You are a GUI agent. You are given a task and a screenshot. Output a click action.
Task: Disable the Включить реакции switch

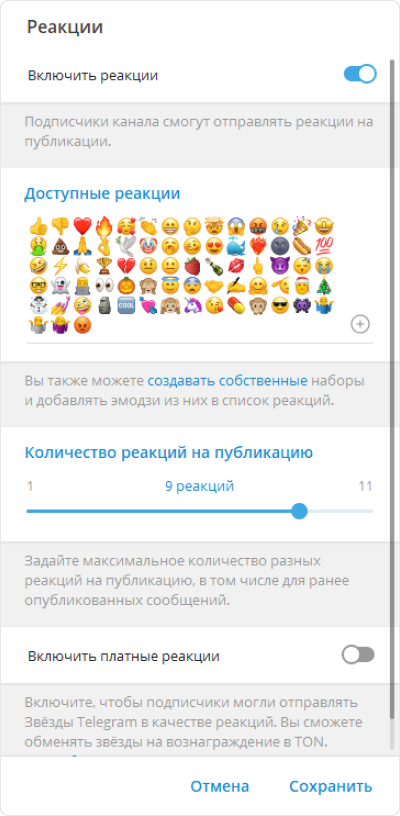359,74
